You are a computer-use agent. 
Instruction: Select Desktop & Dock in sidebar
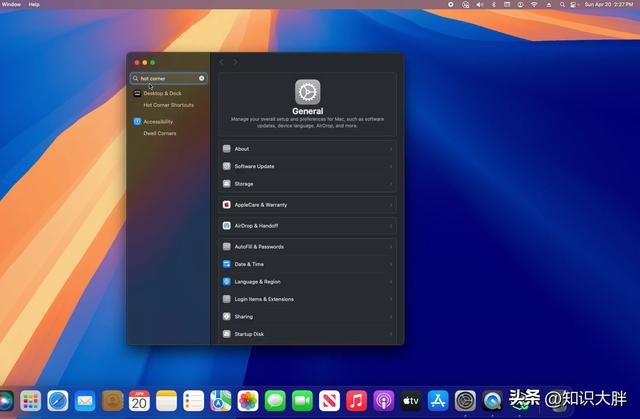[162, 93]
